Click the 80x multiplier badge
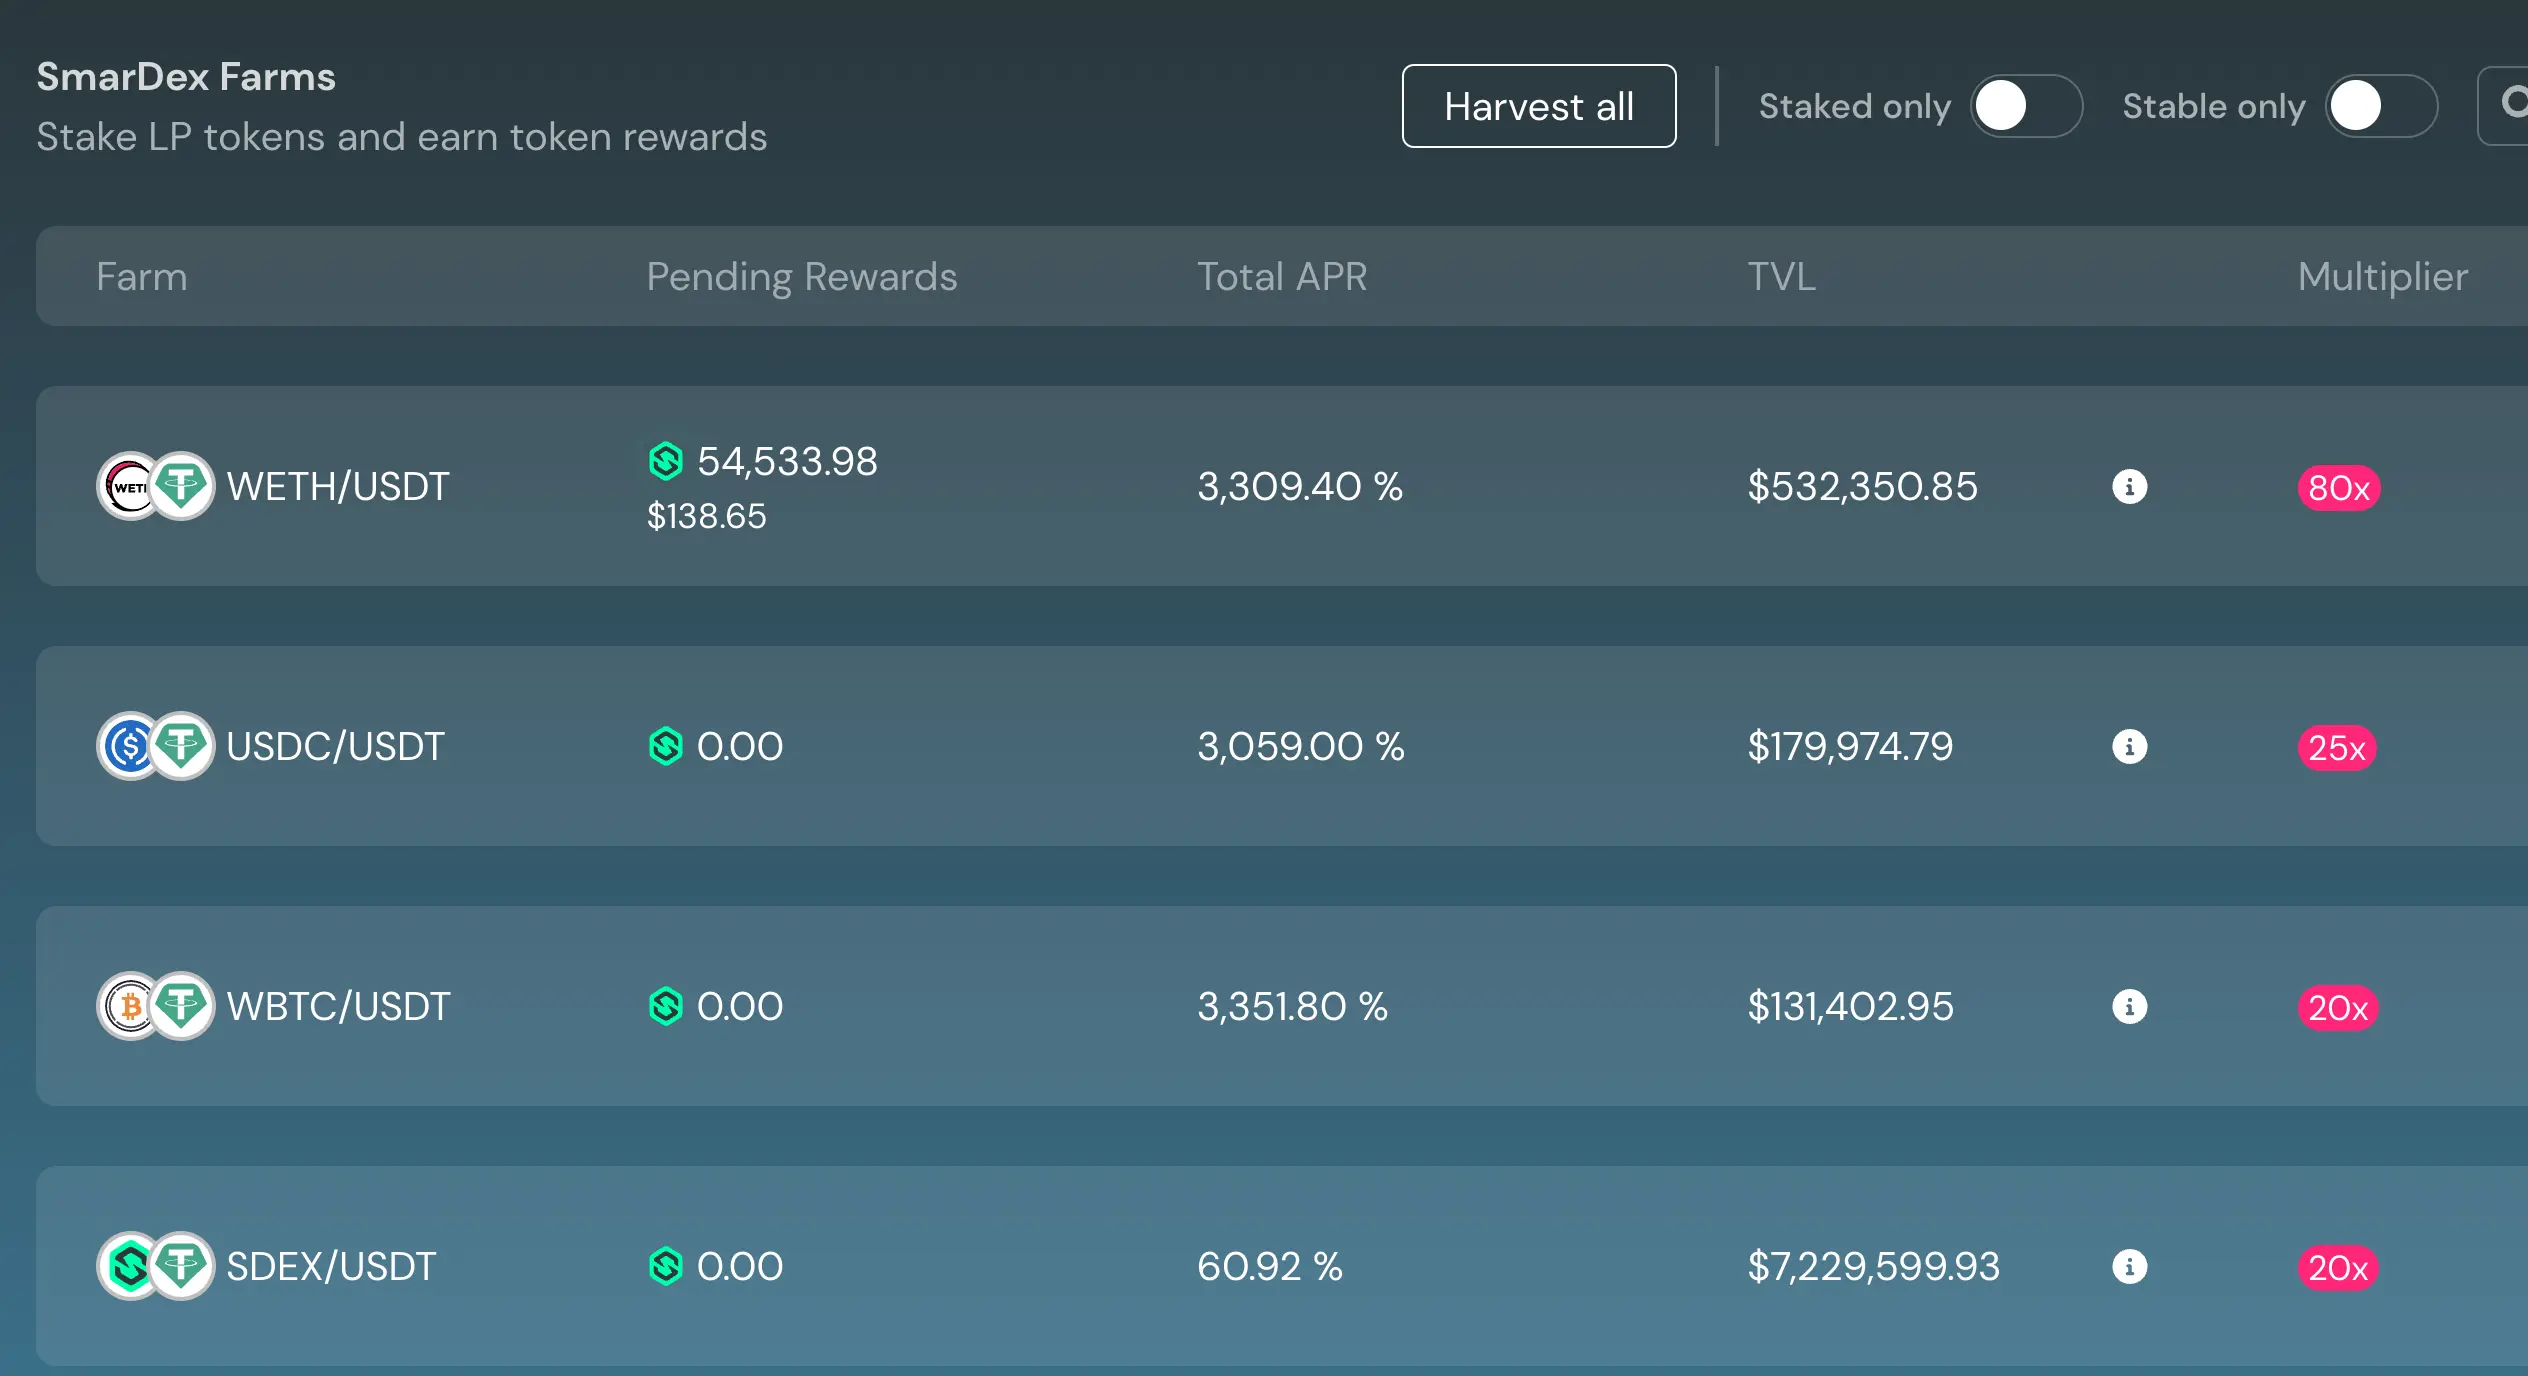2528x1376 pixels. [x=2338, y=488]
